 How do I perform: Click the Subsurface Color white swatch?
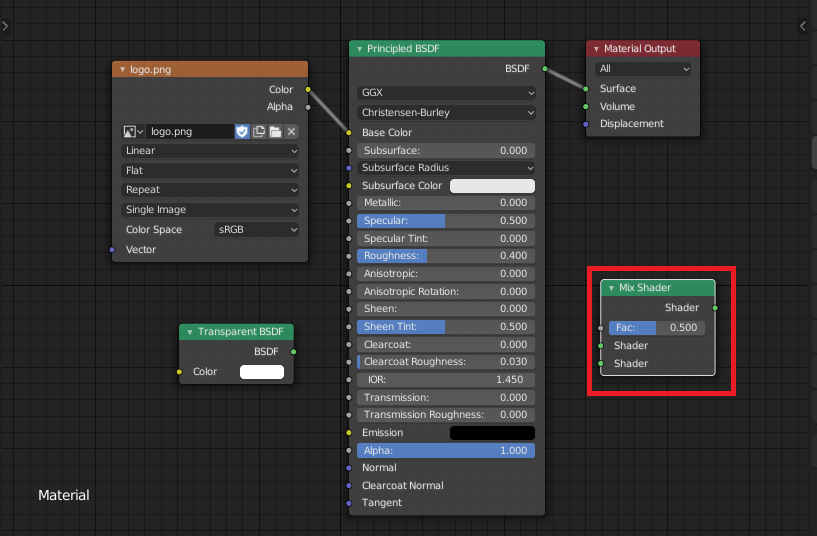(492, 186)
